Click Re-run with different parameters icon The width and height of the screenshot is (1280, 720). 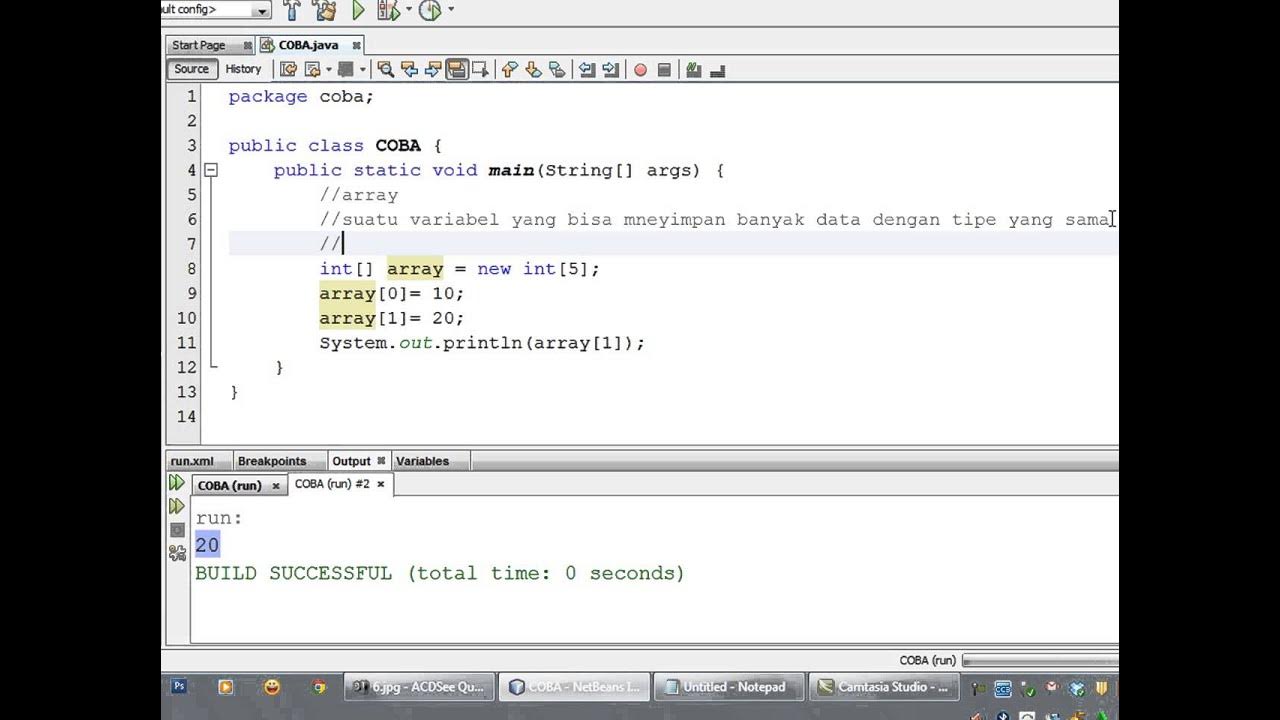pyautogui.click(x=177, y=507)
